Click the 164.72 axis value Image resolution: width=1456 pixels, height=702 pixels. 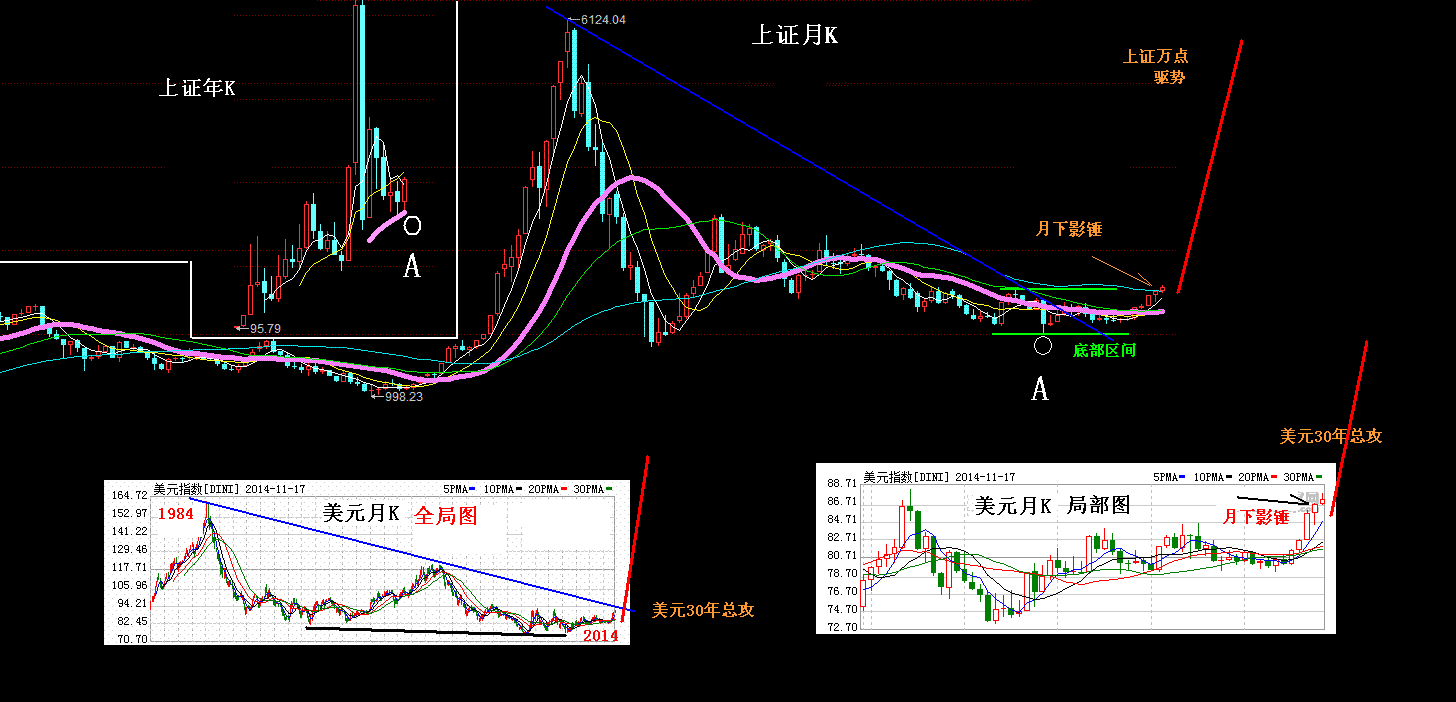tap(128, 496)
